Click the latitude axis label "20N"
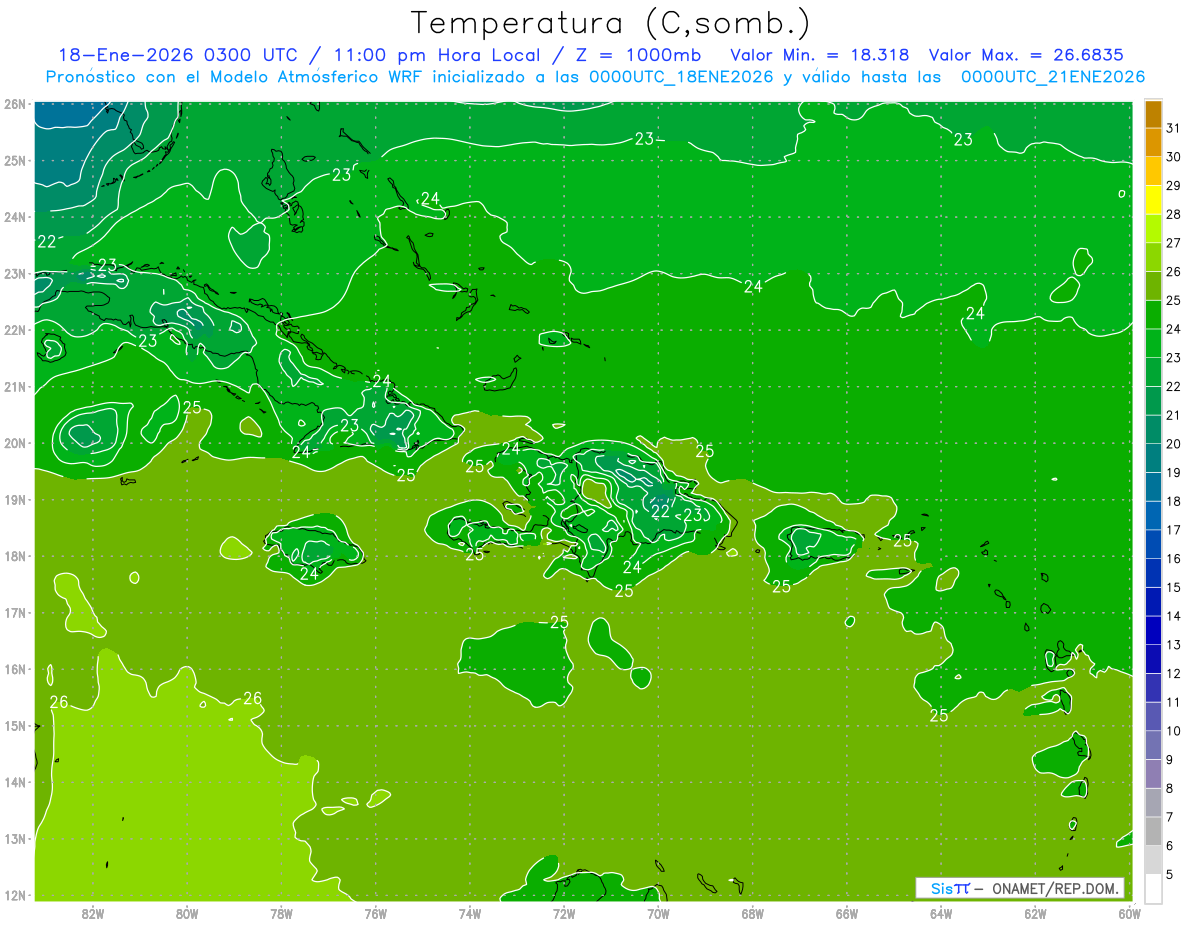This screenshot has width=1200, height=927. coord(15,443)
